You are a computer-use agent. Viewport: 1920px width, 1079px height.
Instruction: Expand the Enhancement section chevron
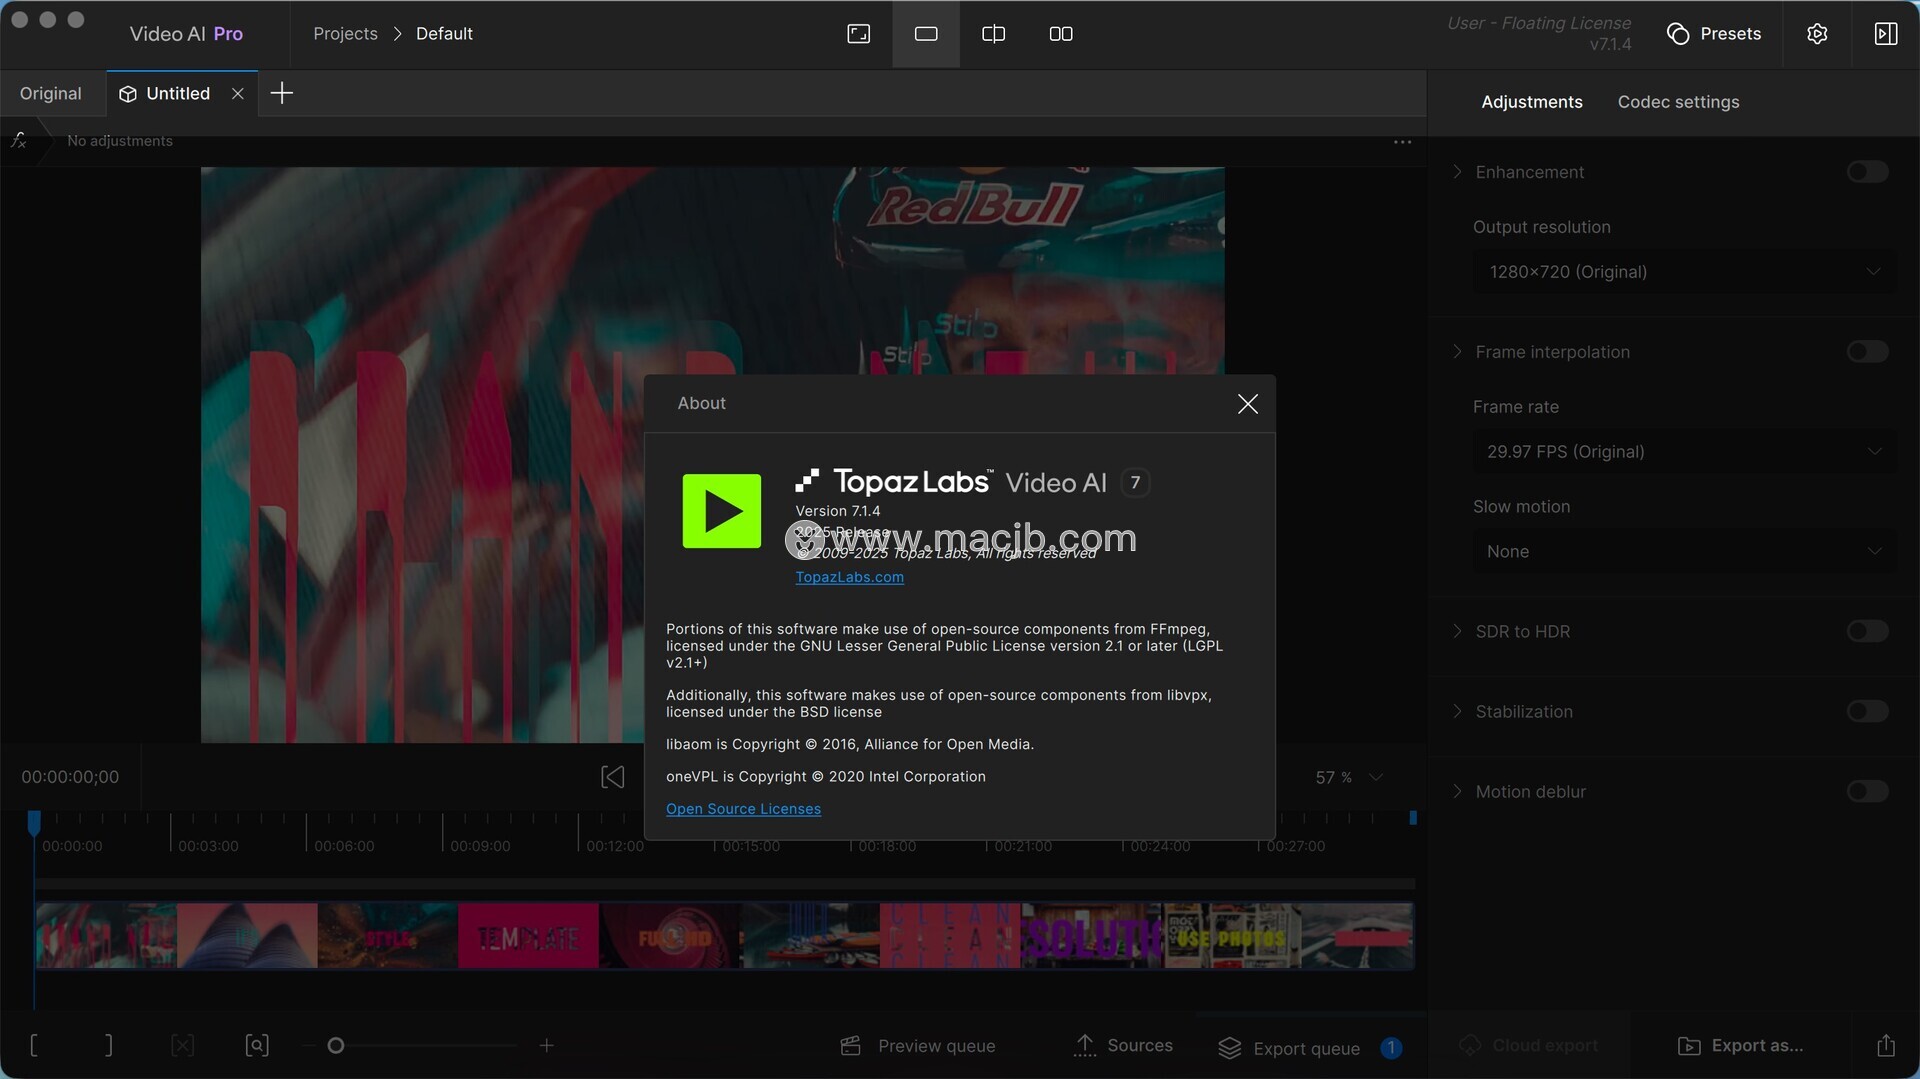(1457, 172)
